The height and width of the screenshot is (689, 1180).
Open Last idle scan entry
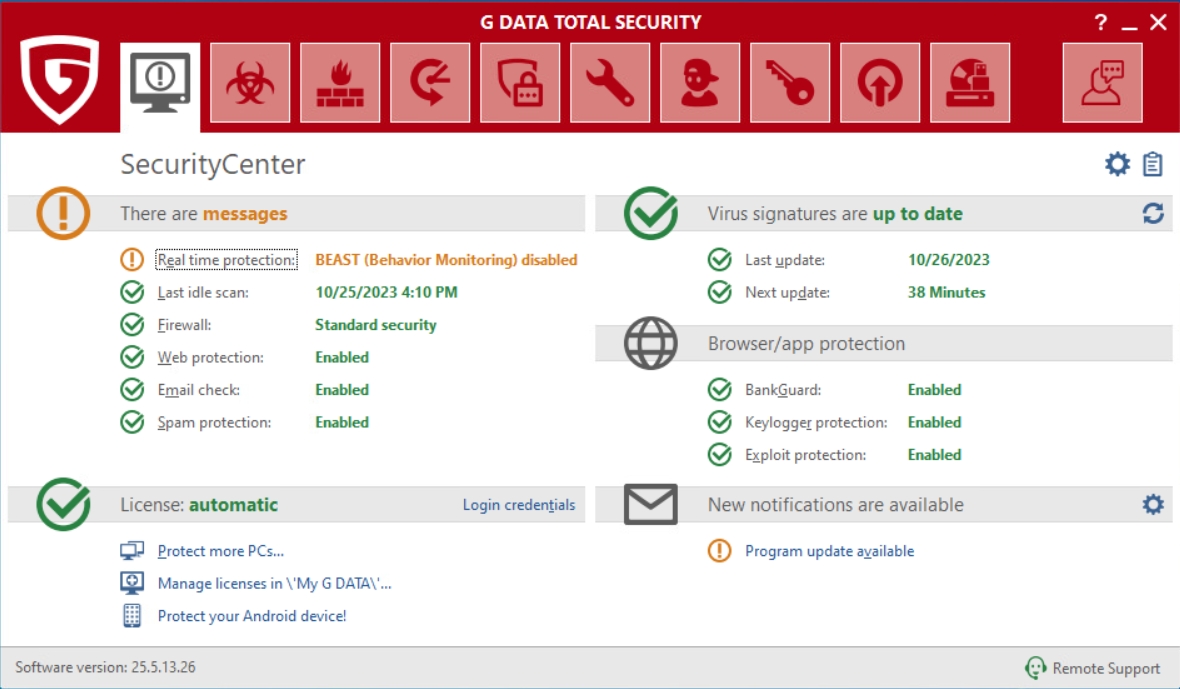[x=203, y=293]
